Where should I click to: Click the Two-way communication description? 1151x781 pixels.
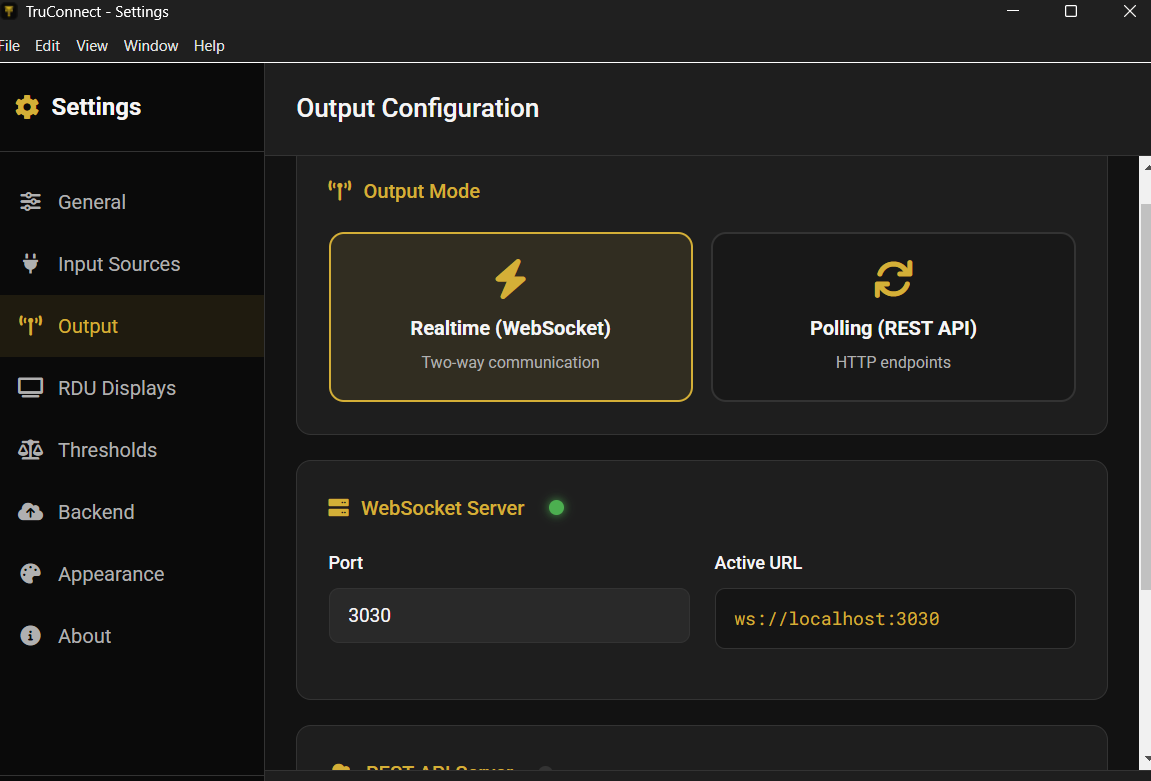510,362
